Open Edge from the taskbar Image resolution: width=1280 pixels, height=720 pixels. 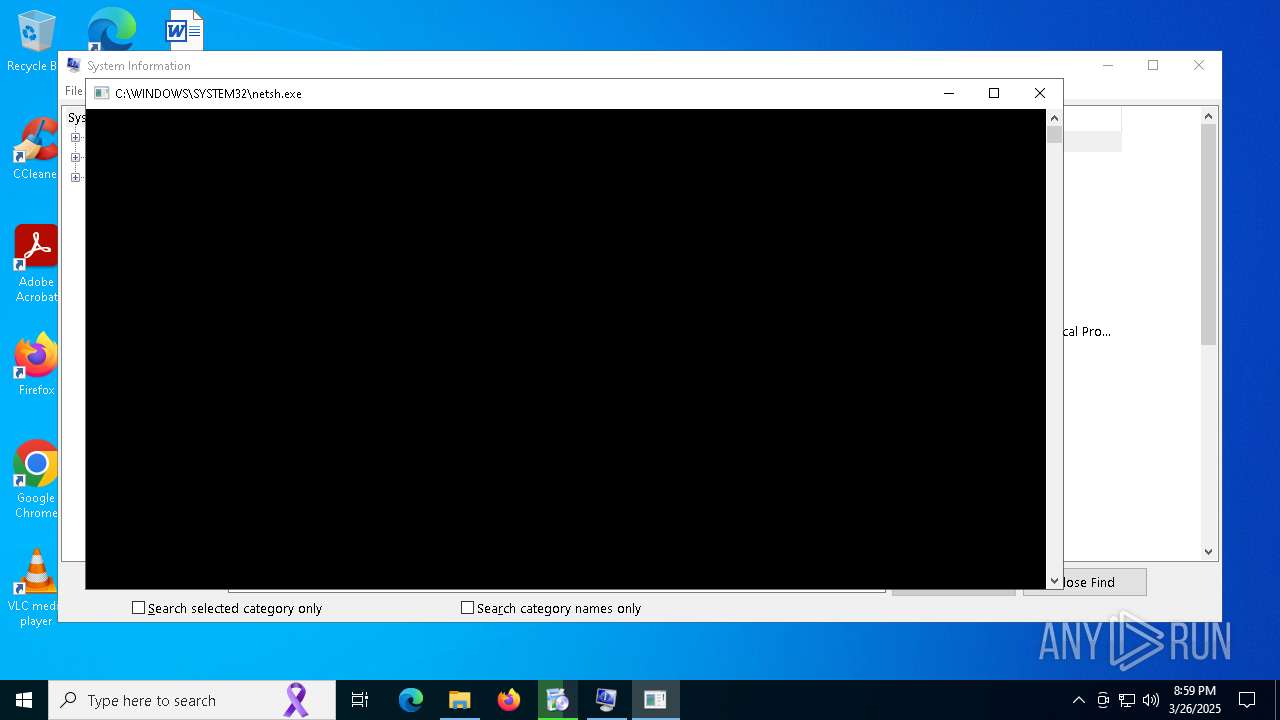pos(411,700)
